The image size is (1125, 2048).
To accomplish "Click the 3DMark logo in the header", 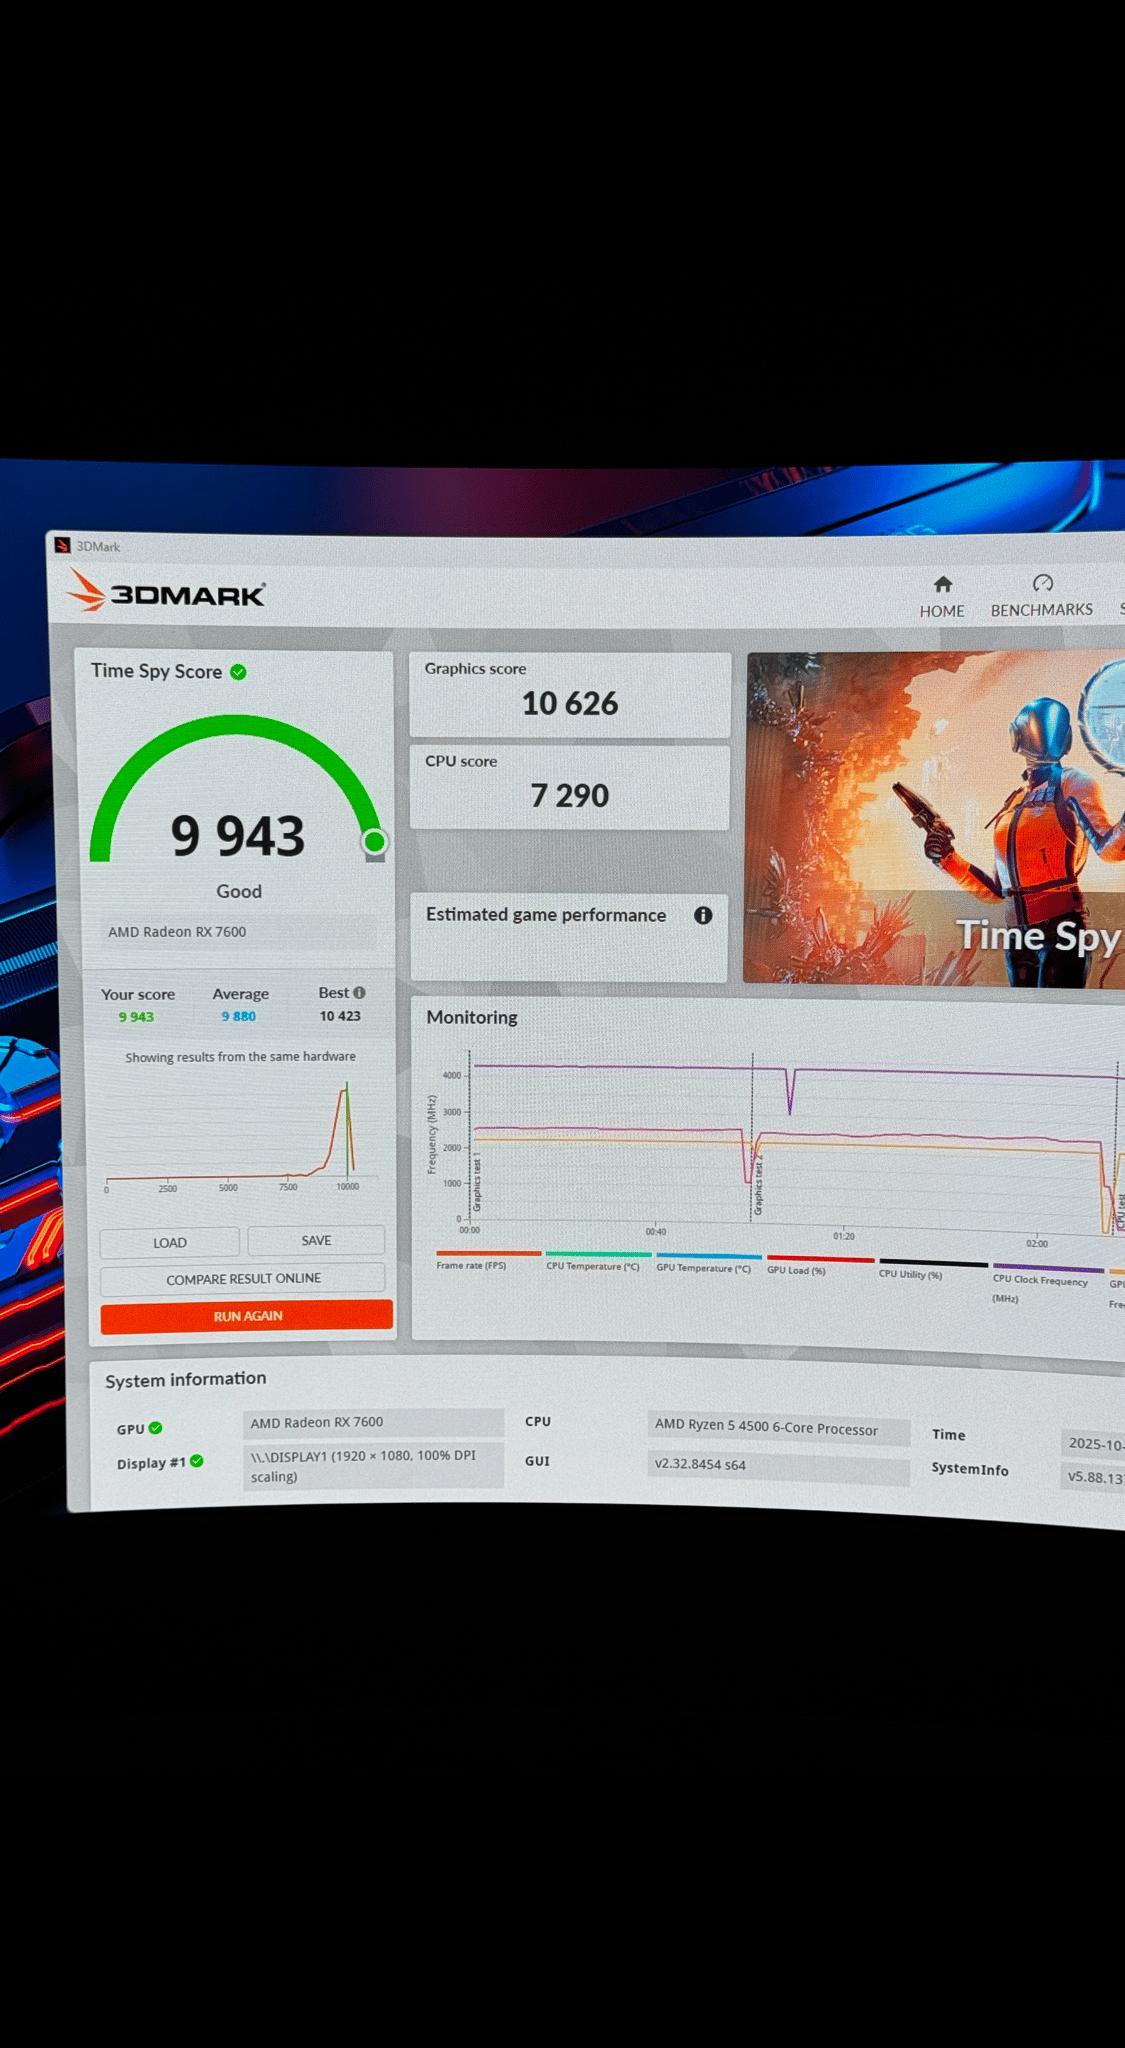I will (166, 591).
